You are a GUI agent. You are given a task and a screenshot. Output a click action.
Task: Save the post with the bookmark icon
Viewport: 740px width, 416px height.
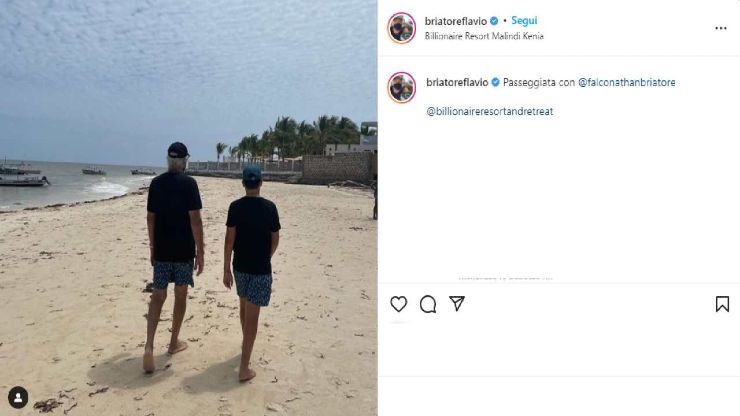tap(722, 304)
